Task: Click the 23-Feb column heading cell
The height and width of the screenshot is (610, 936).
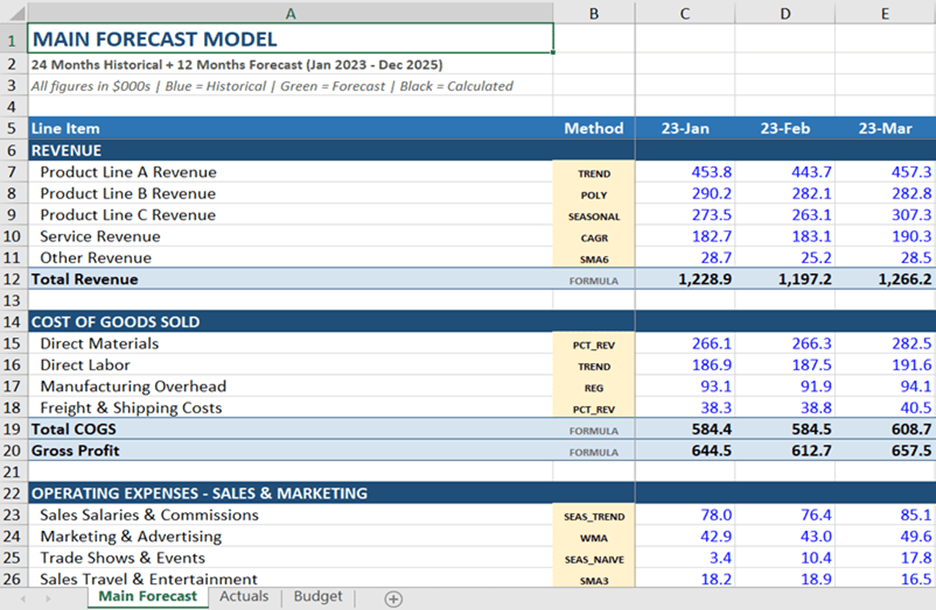Action: click(x=785, y=128)
